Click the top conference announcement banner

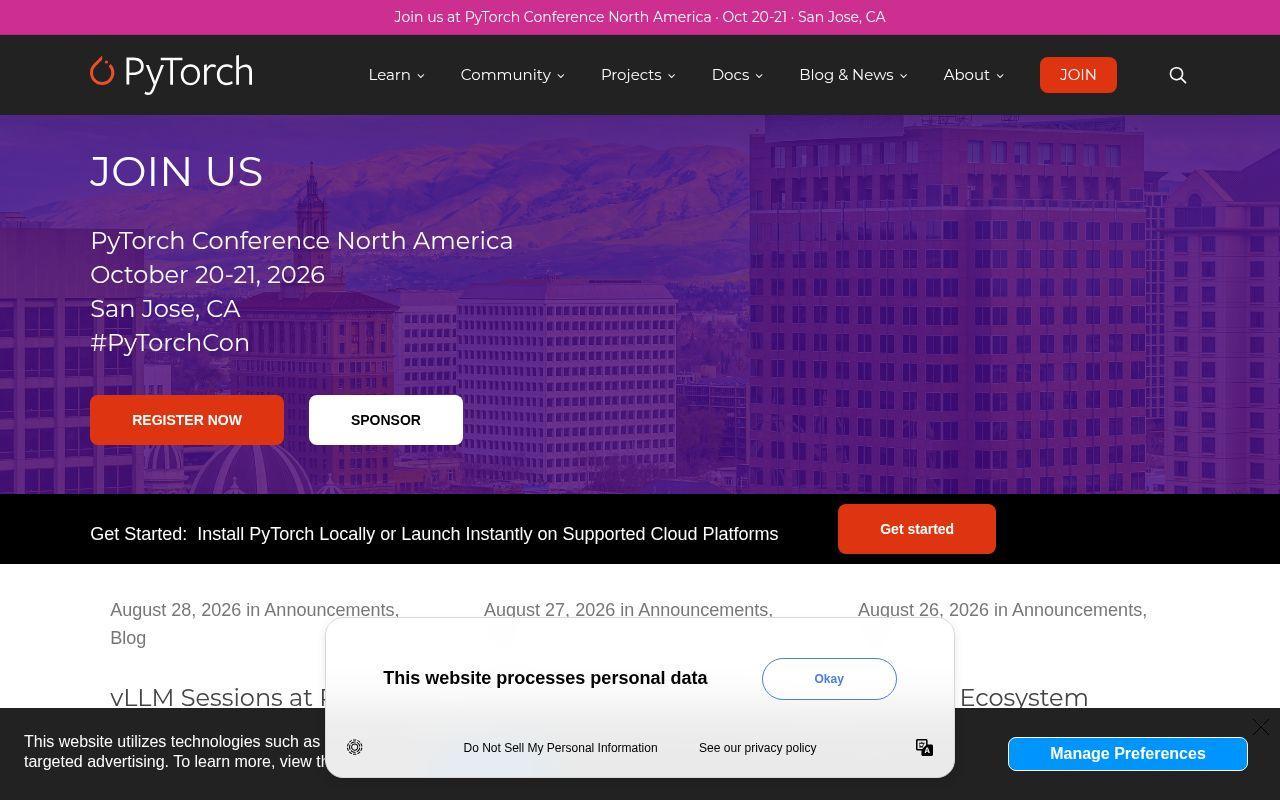pos(640,17)
